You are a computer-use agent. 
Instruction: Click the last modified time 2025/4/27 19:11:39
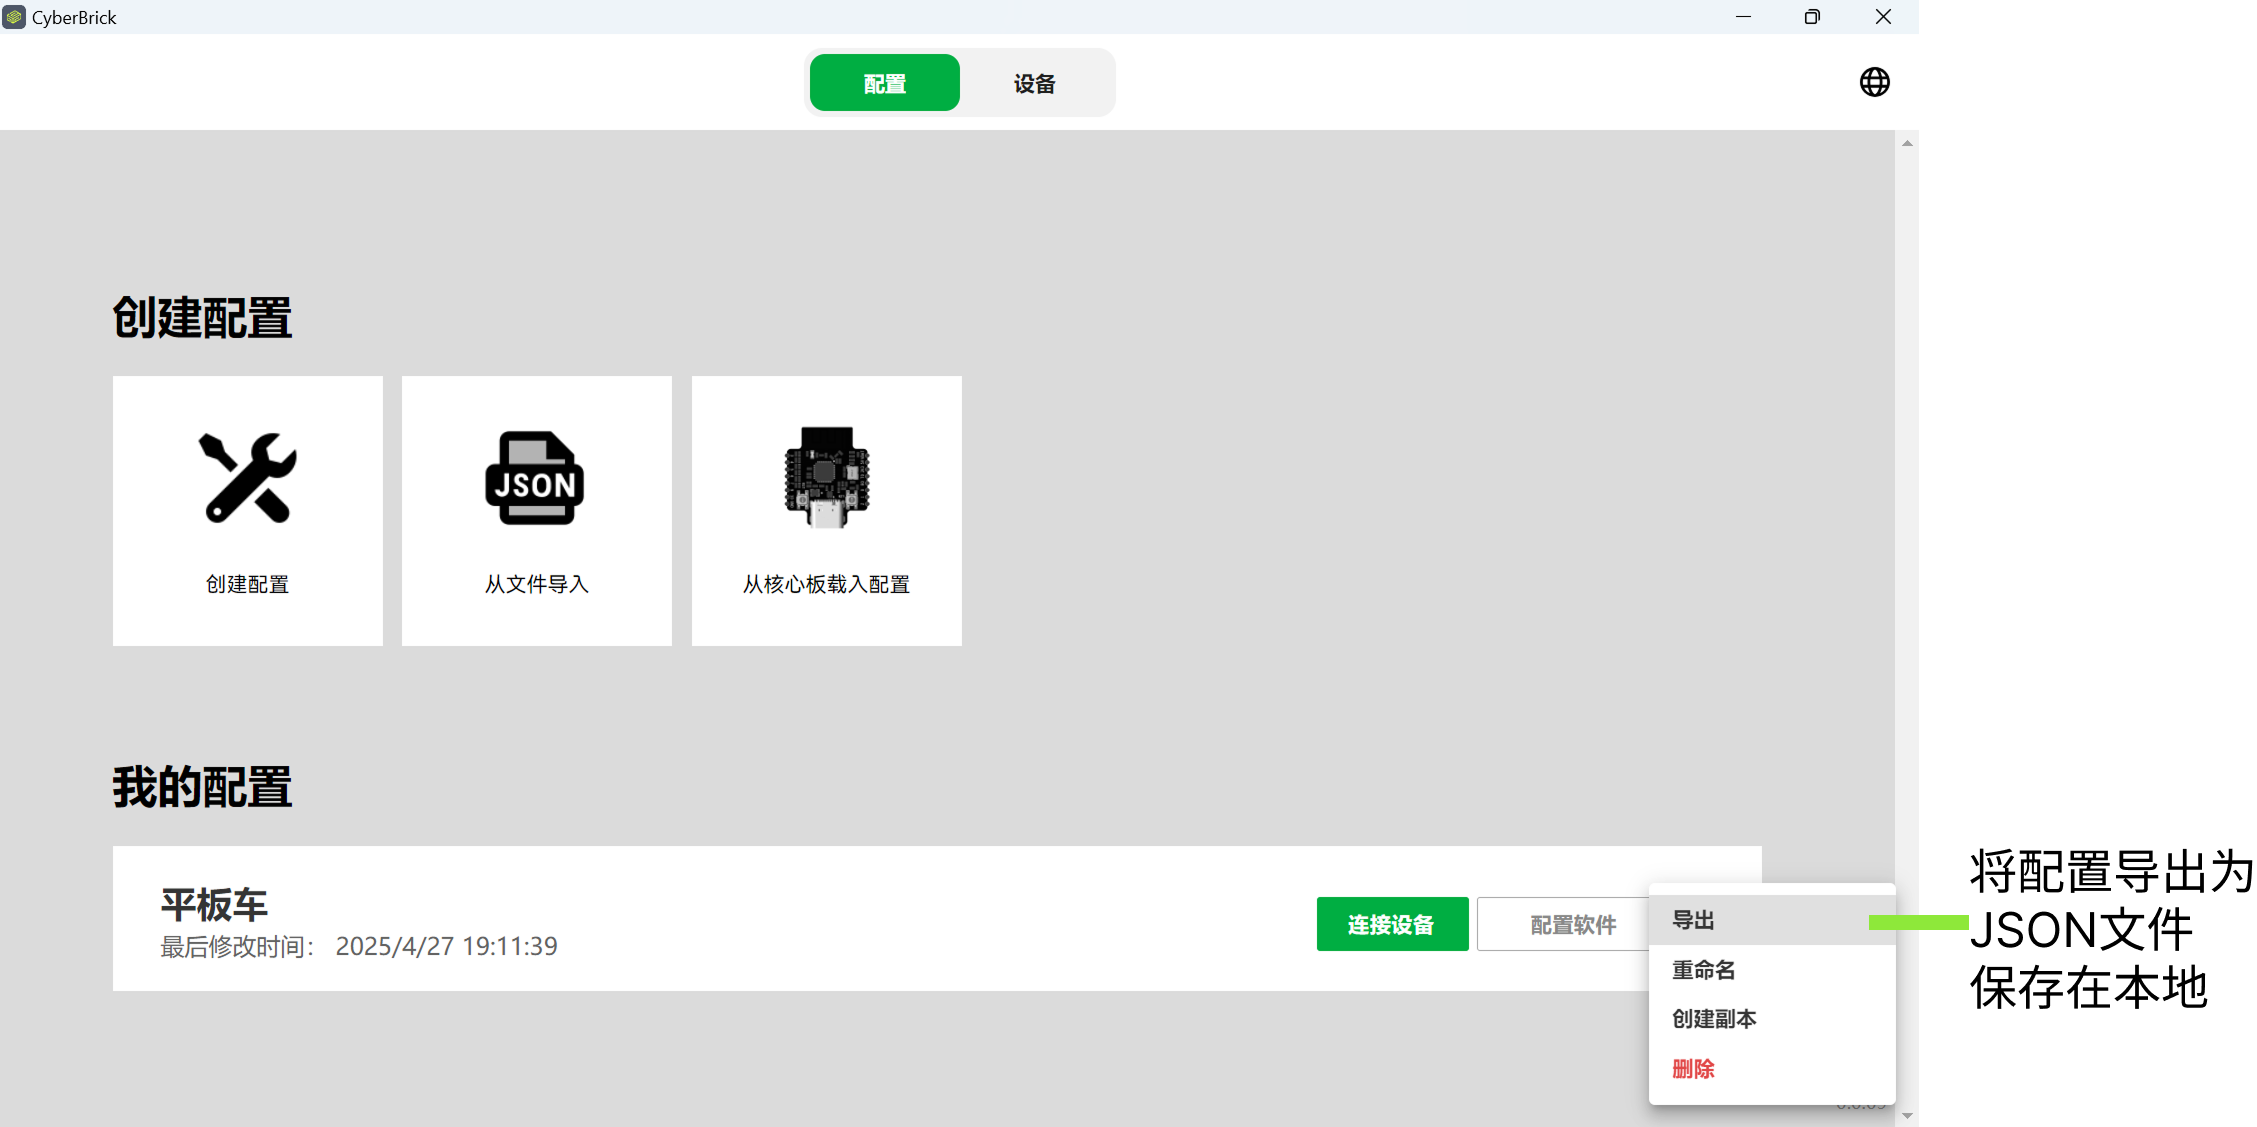[447, 946]
